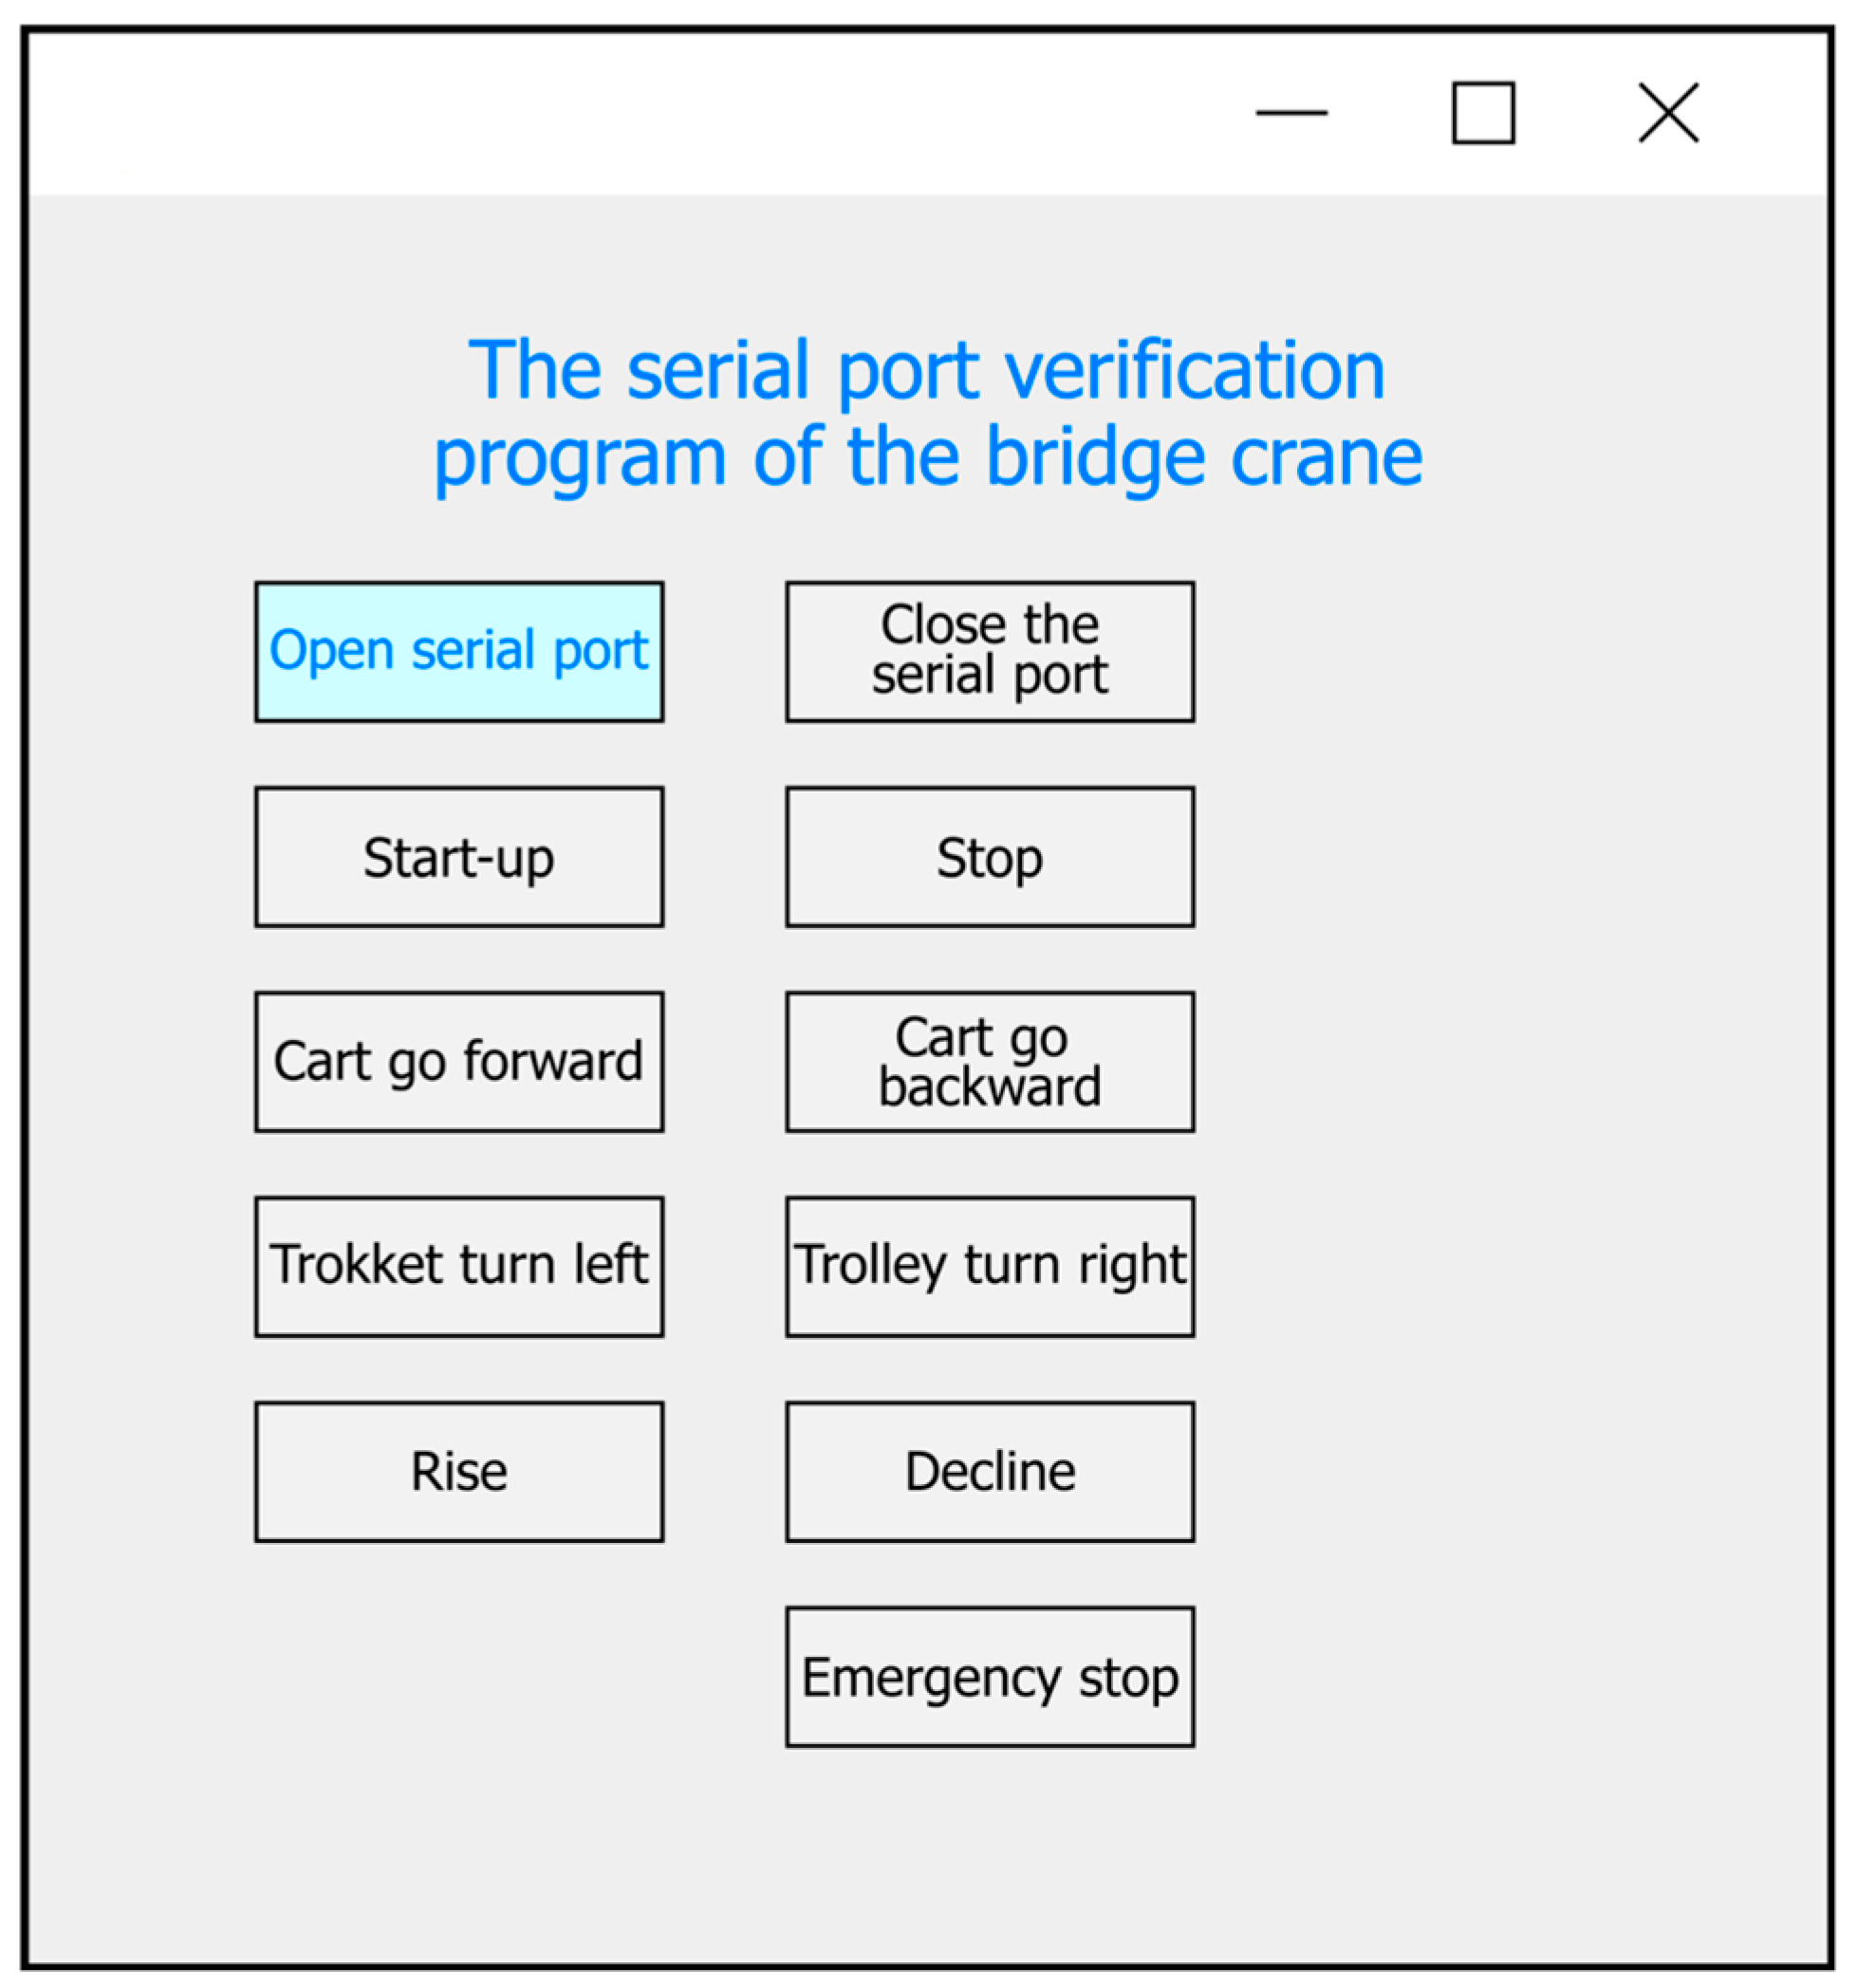This screenshot has height=1988, width=1857.
Task: Click the heading line 'program of the bridge crane'
Action: point(927,457)
